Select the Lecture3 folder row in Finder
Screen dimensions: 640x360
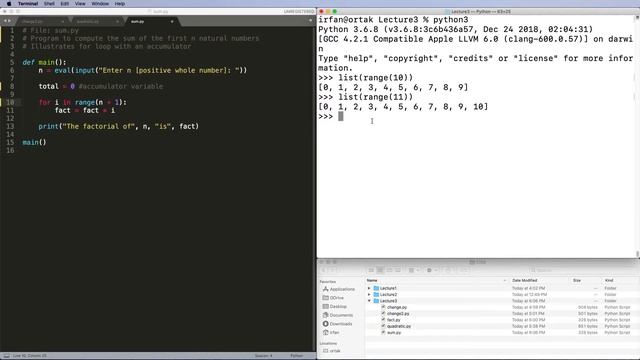(502, 301)
